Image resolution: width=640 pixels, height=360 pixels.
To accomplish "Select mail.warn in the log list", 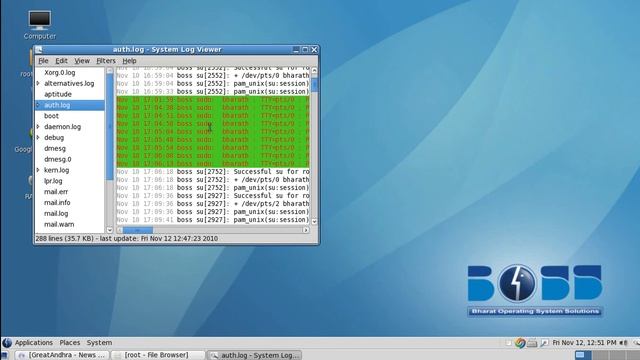I will pyautogui.click(x=59, y=224).
